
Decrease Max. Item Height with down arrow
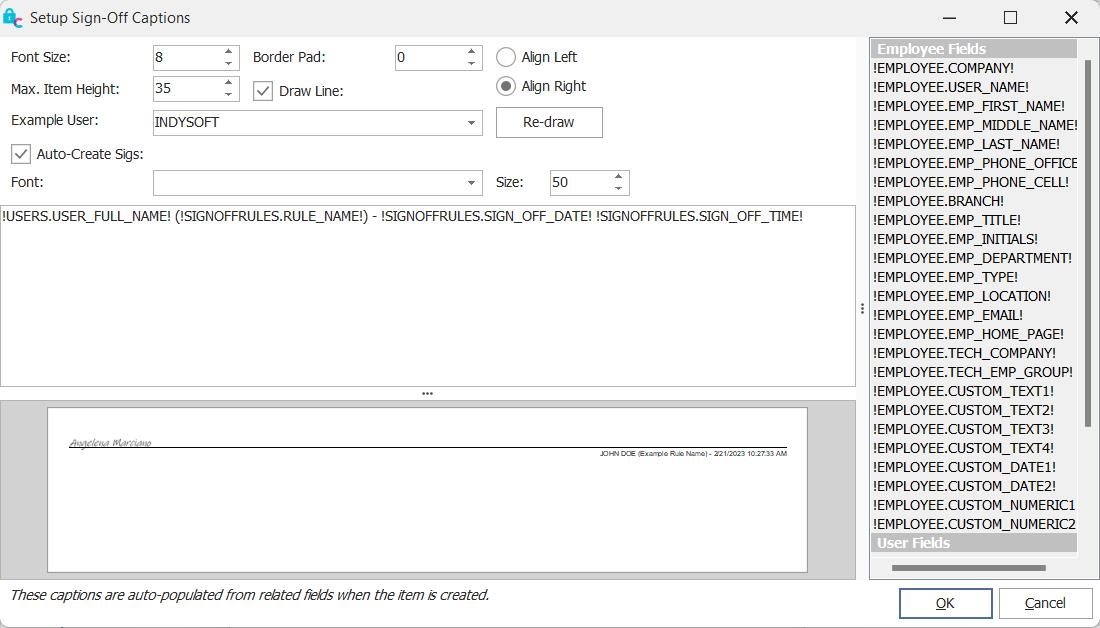[228, 95]
